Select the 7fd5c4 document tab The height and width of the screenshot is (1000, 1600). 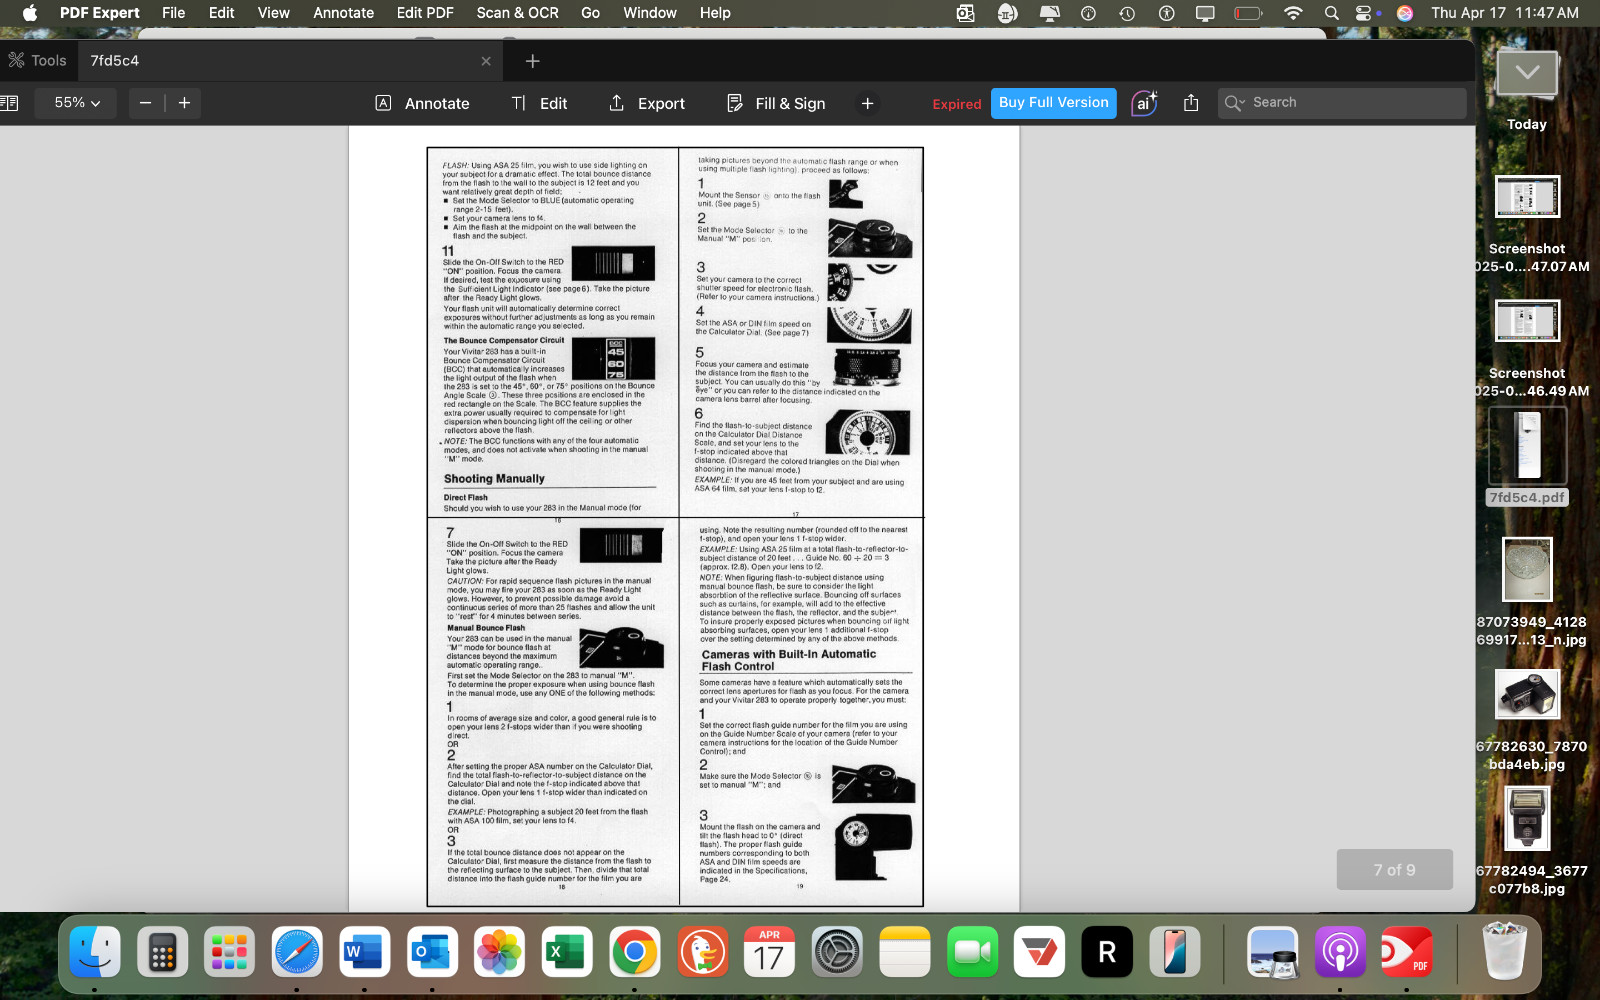[115, 61]
